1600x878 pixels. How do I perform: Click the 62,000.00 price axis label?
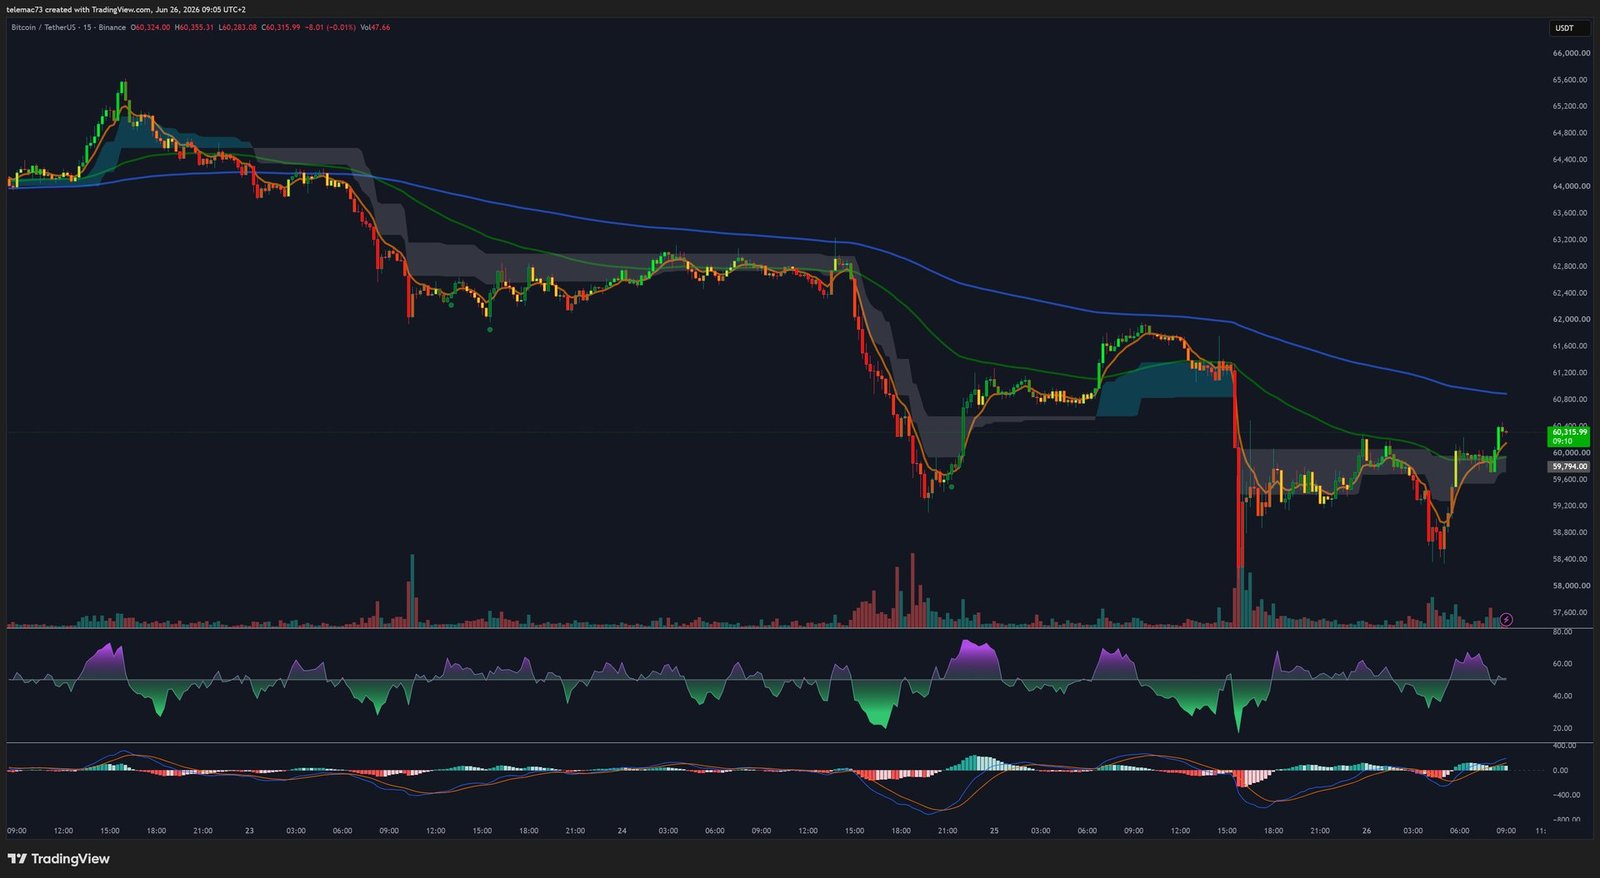click(x=1571, y=319)
